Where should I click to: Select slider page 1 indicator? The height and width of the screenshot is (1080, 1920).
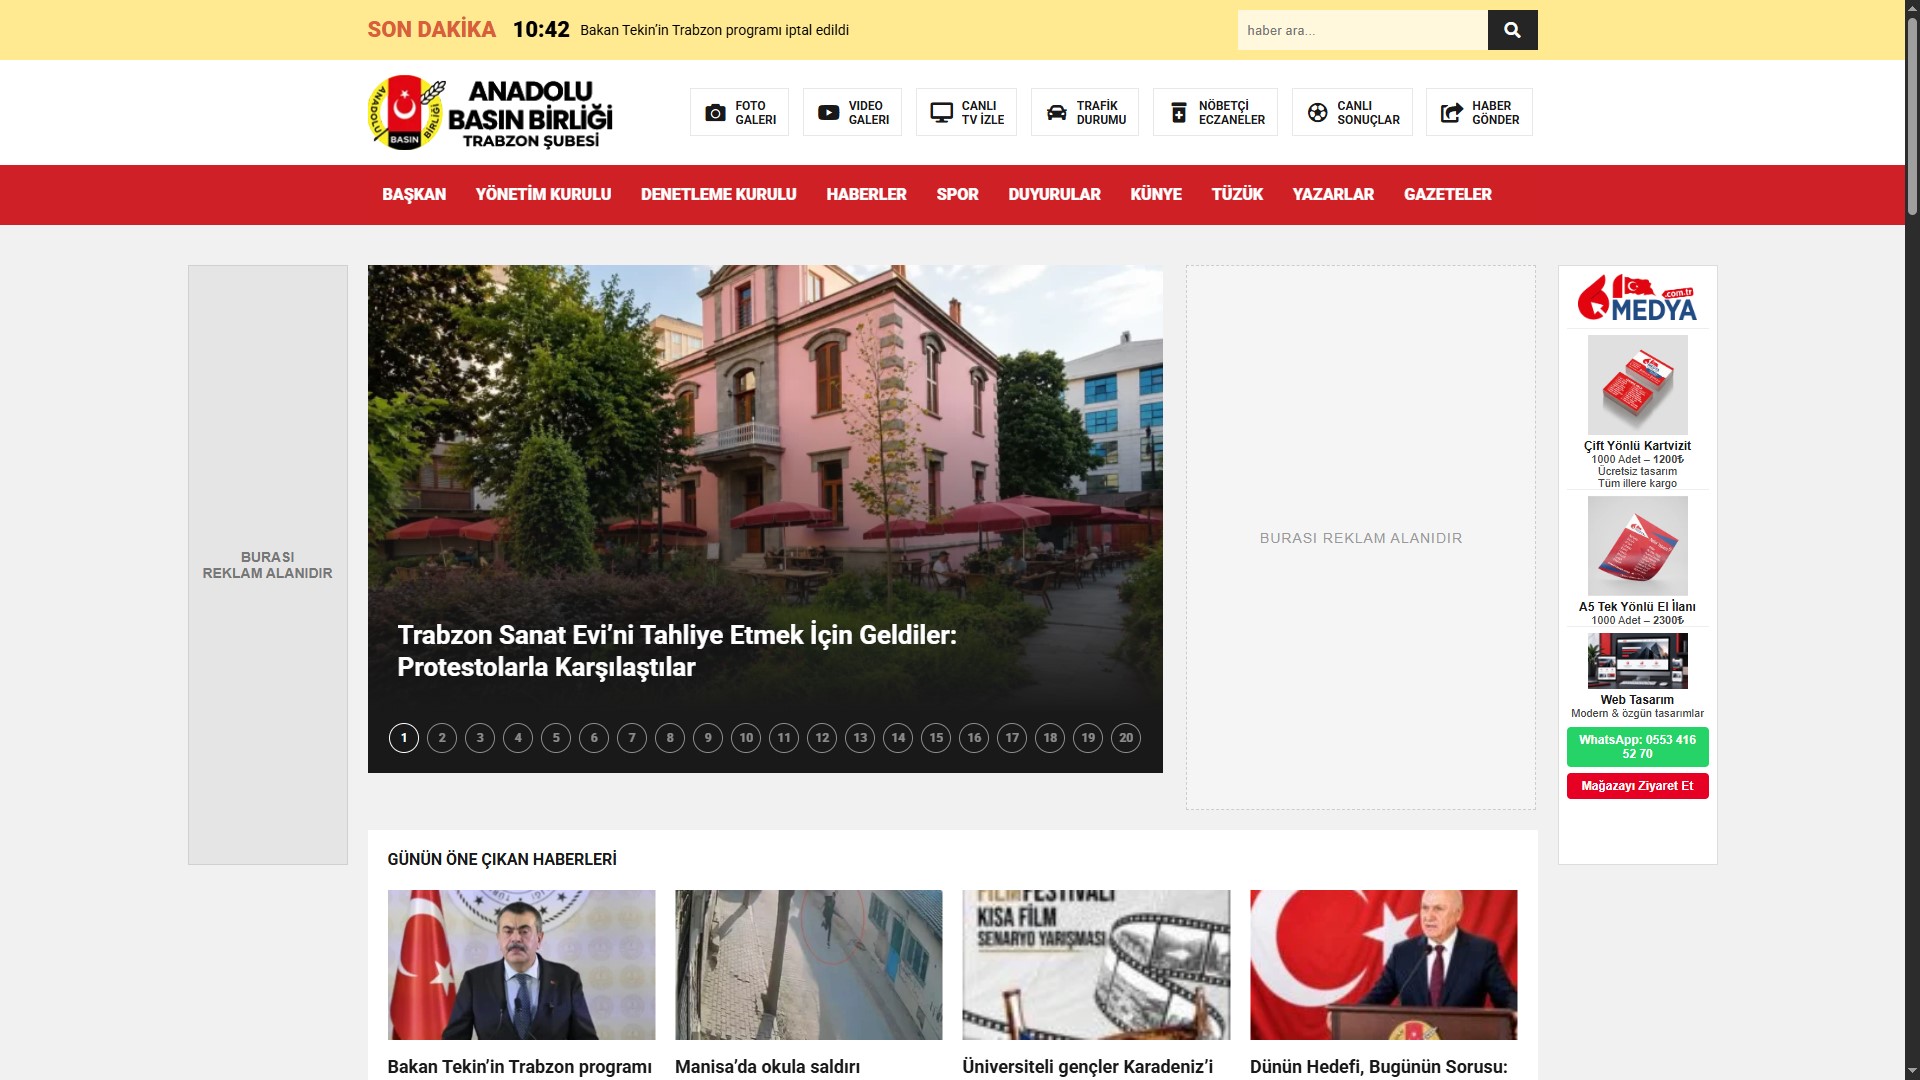[x=404, y=738]
